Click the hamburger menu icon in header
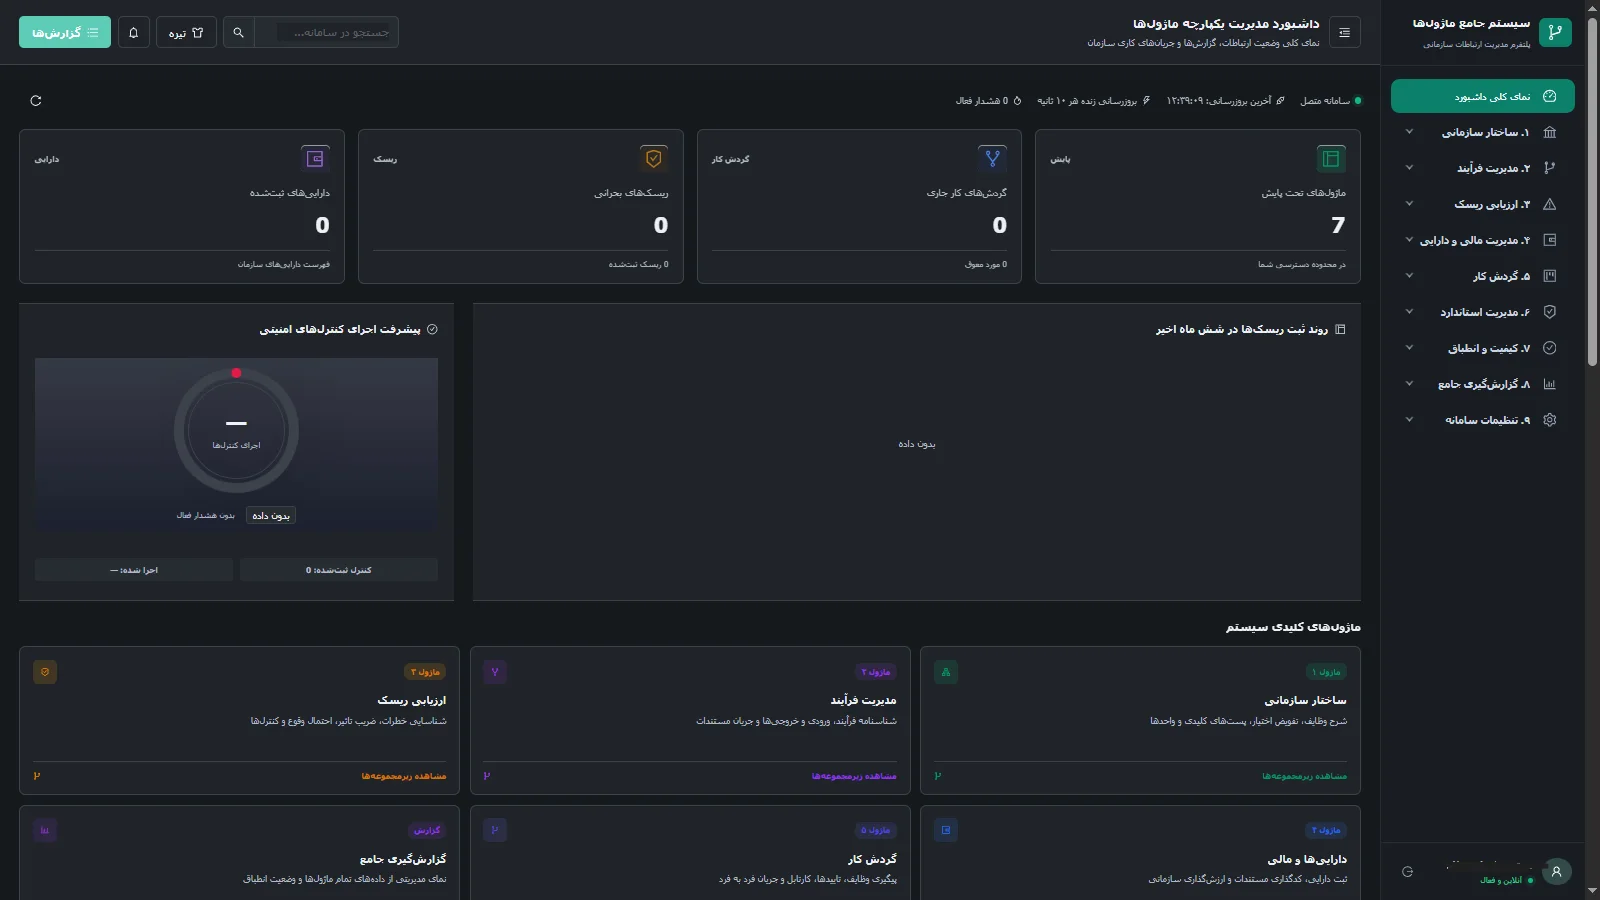This screenshot has height=900, width=1600. tap(1344, 33)
